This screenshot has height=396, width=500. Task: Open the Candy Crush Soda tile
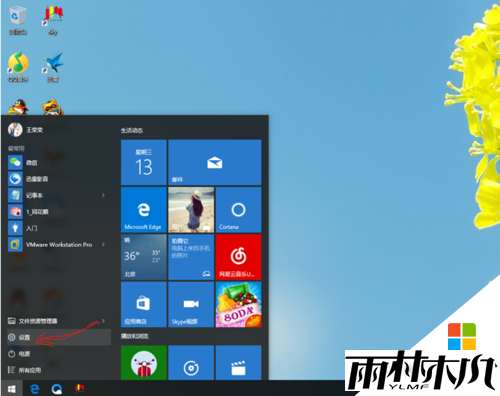pos(238,304)
